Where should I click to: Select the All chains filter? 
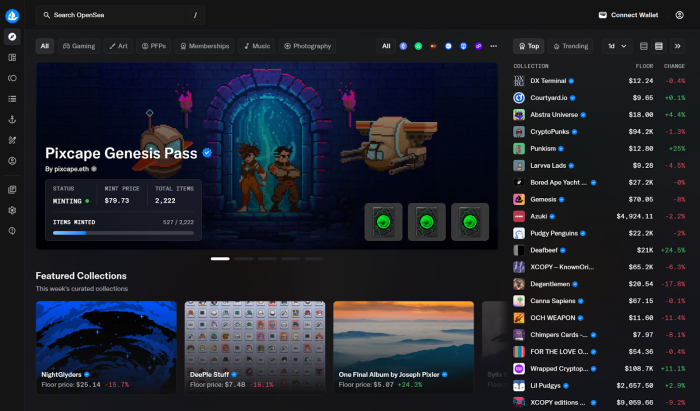pos(386,46)
